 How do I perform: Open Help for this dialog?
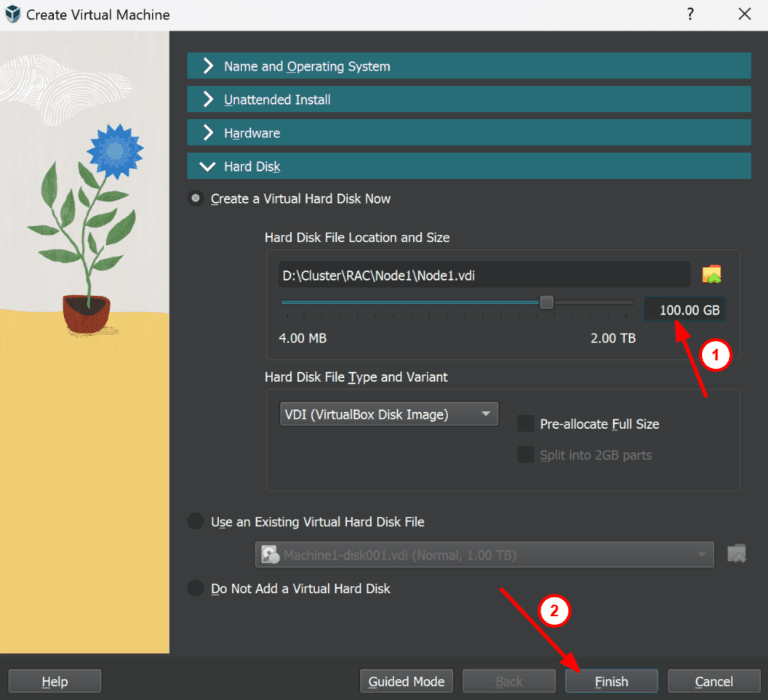point(54,682)
